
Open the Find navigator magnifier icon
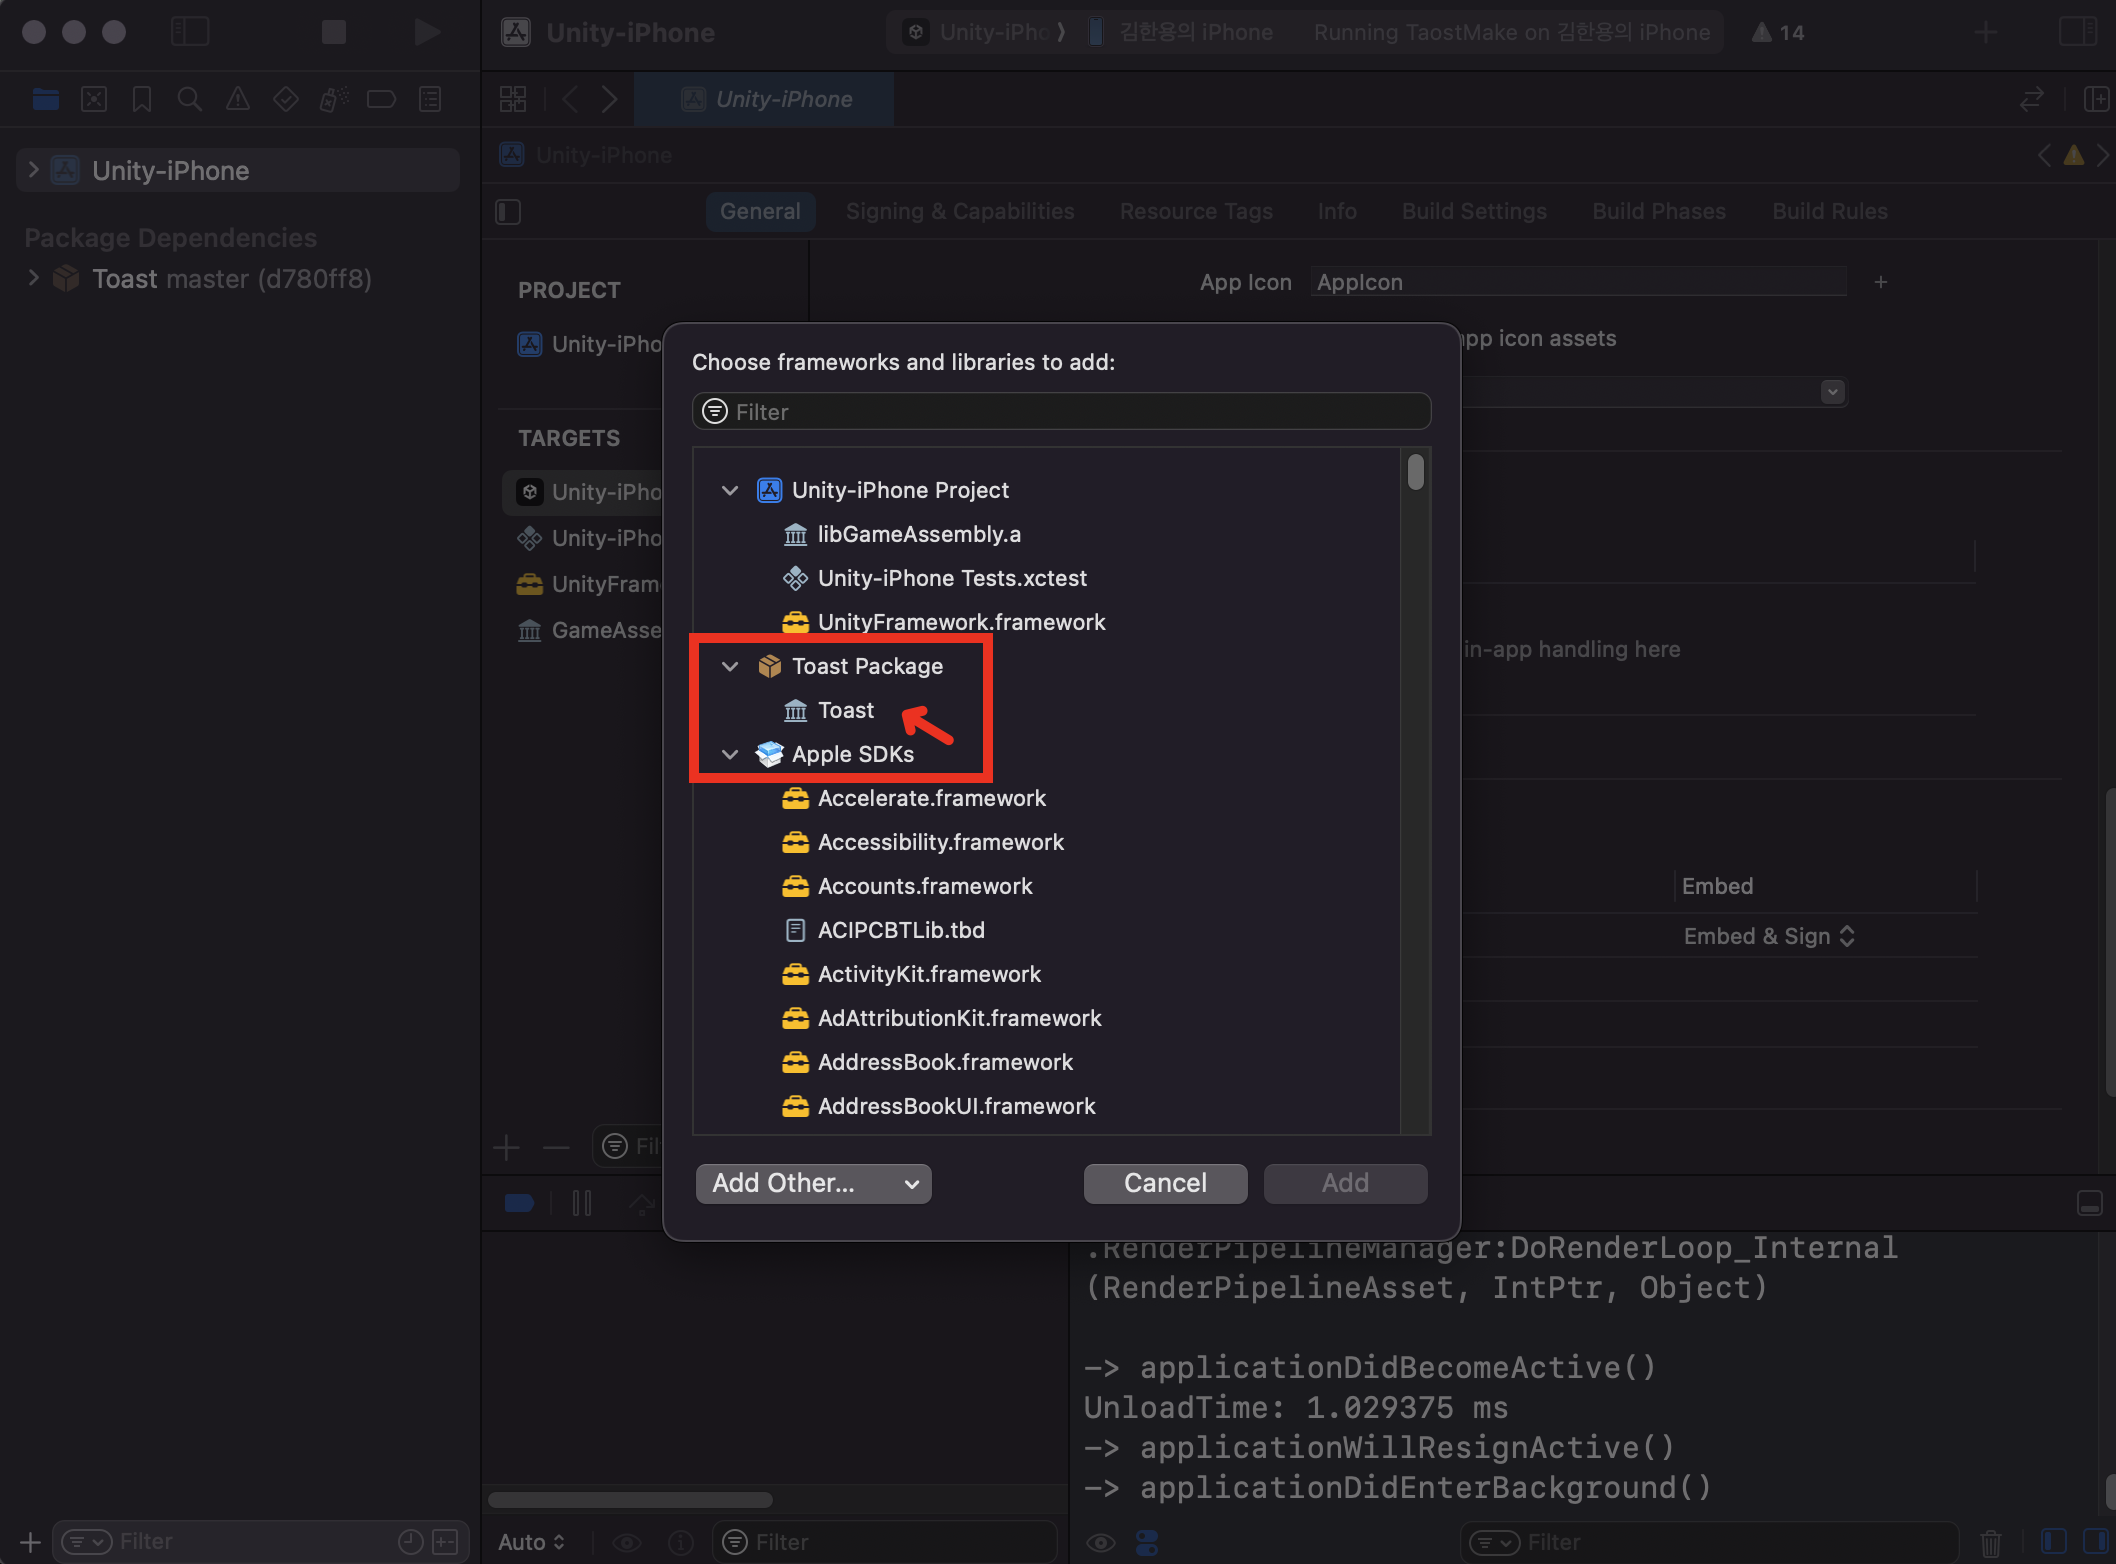coord(190,99)
